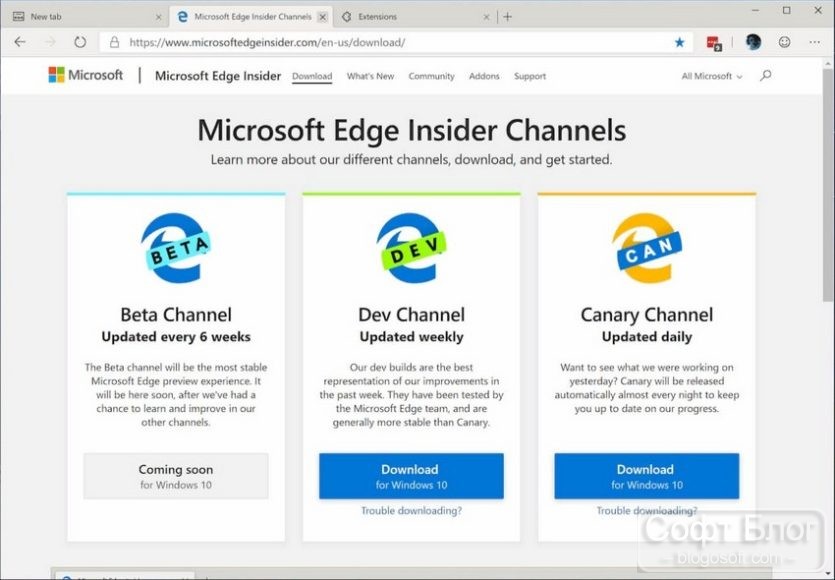Open Trouble downloading link under Canary Channel
This screenshot has width=835, height=580.
pos(646,510)
